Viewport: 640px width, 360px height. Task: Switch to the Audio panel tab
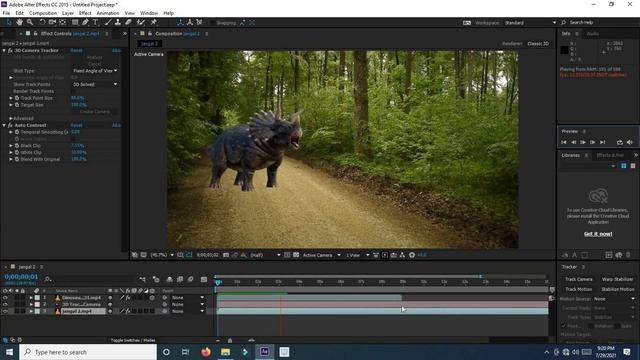coord(593,34)
